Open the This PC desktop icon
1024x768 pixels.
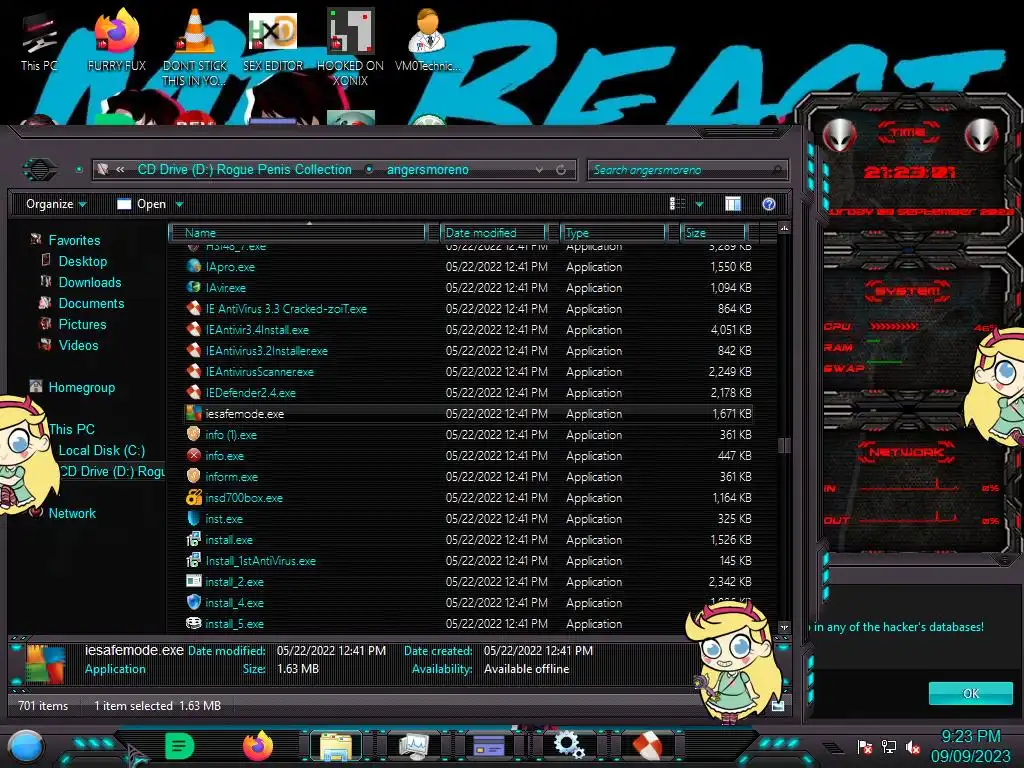pos(39,42)
